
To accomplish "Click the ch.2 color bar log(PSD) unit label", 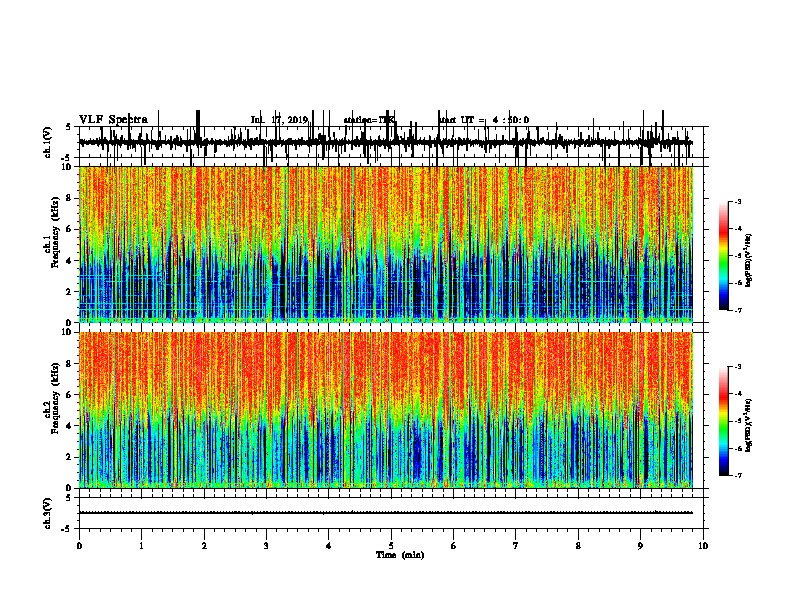I will click(x=749, y=426).
